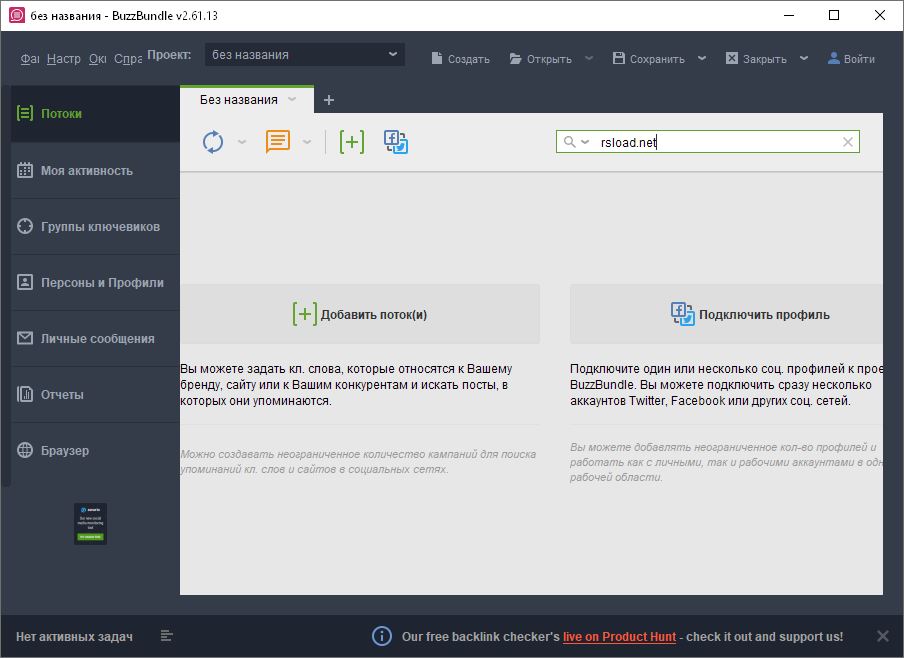Viewport: 904px width, 658px height.
Task: Open the Потоки (Streams) section
Action: (95, 114)
